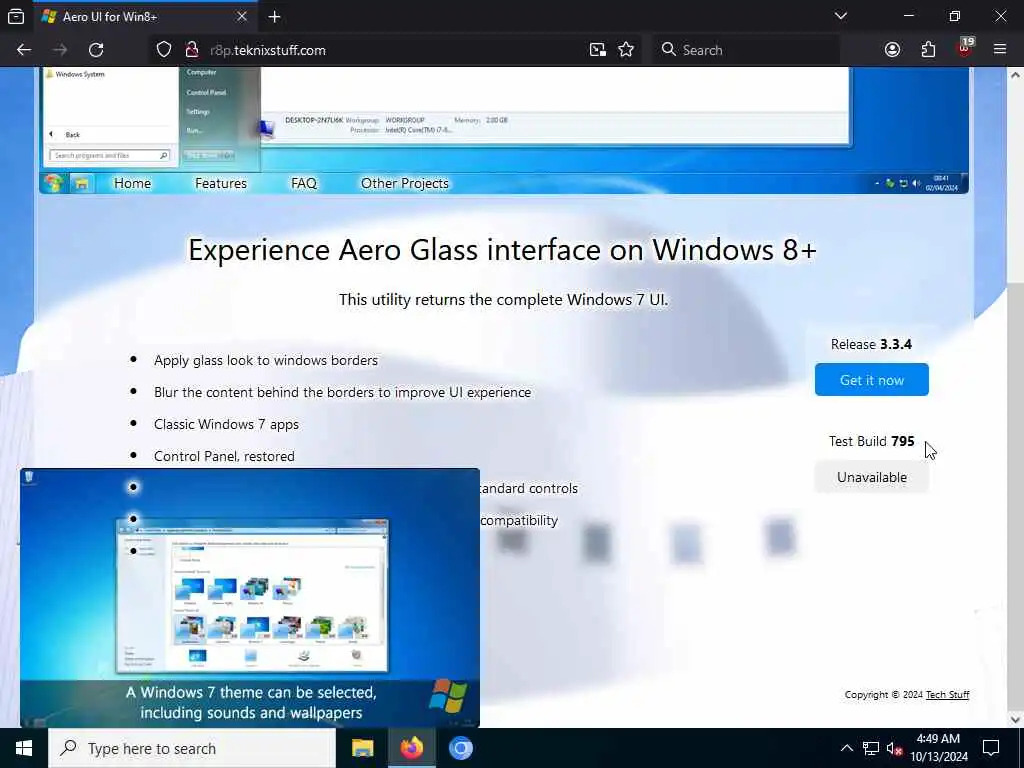Click the 'Blur the content behind the borders' text

pyautogui.click(x=342, y=392)
